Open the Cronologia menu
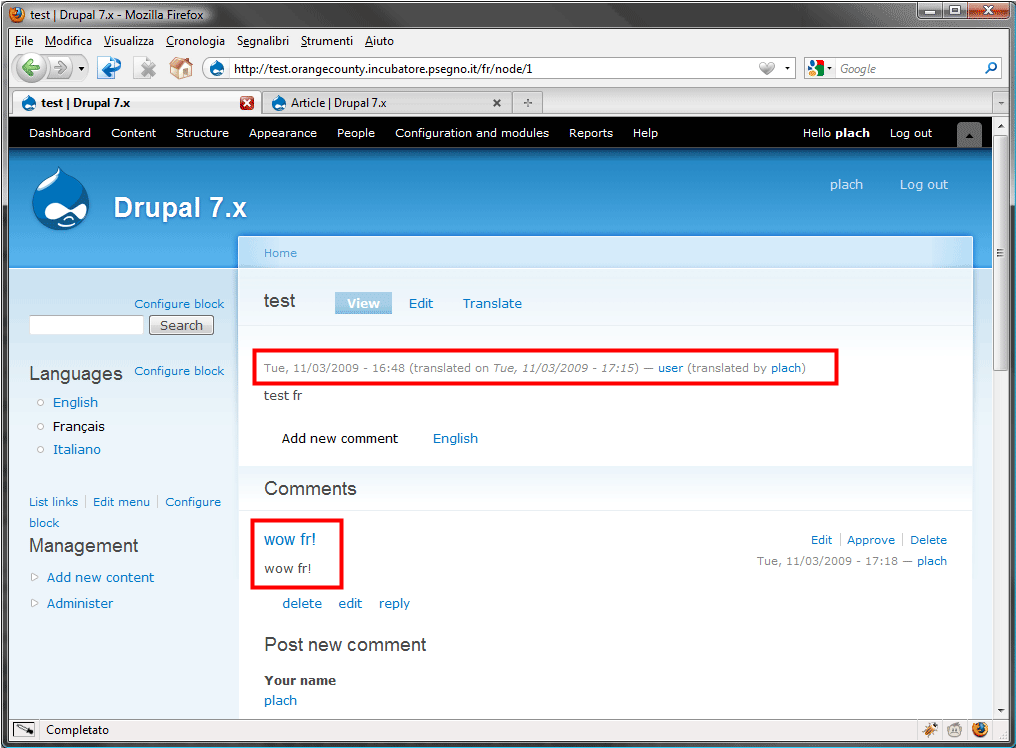The width and height of the screenshot is (1016, 748). pos(195,41)
